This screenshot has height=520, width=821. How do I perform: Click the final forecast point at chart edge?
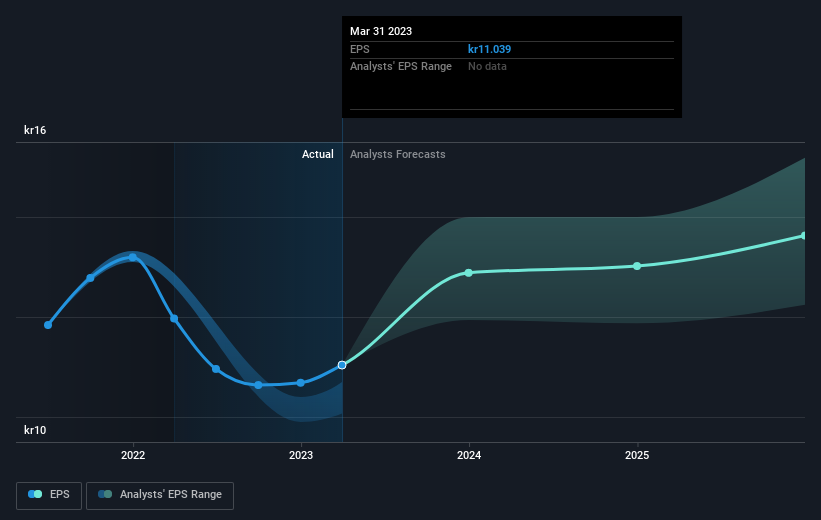pyautogui.click(x=804, y=236)
